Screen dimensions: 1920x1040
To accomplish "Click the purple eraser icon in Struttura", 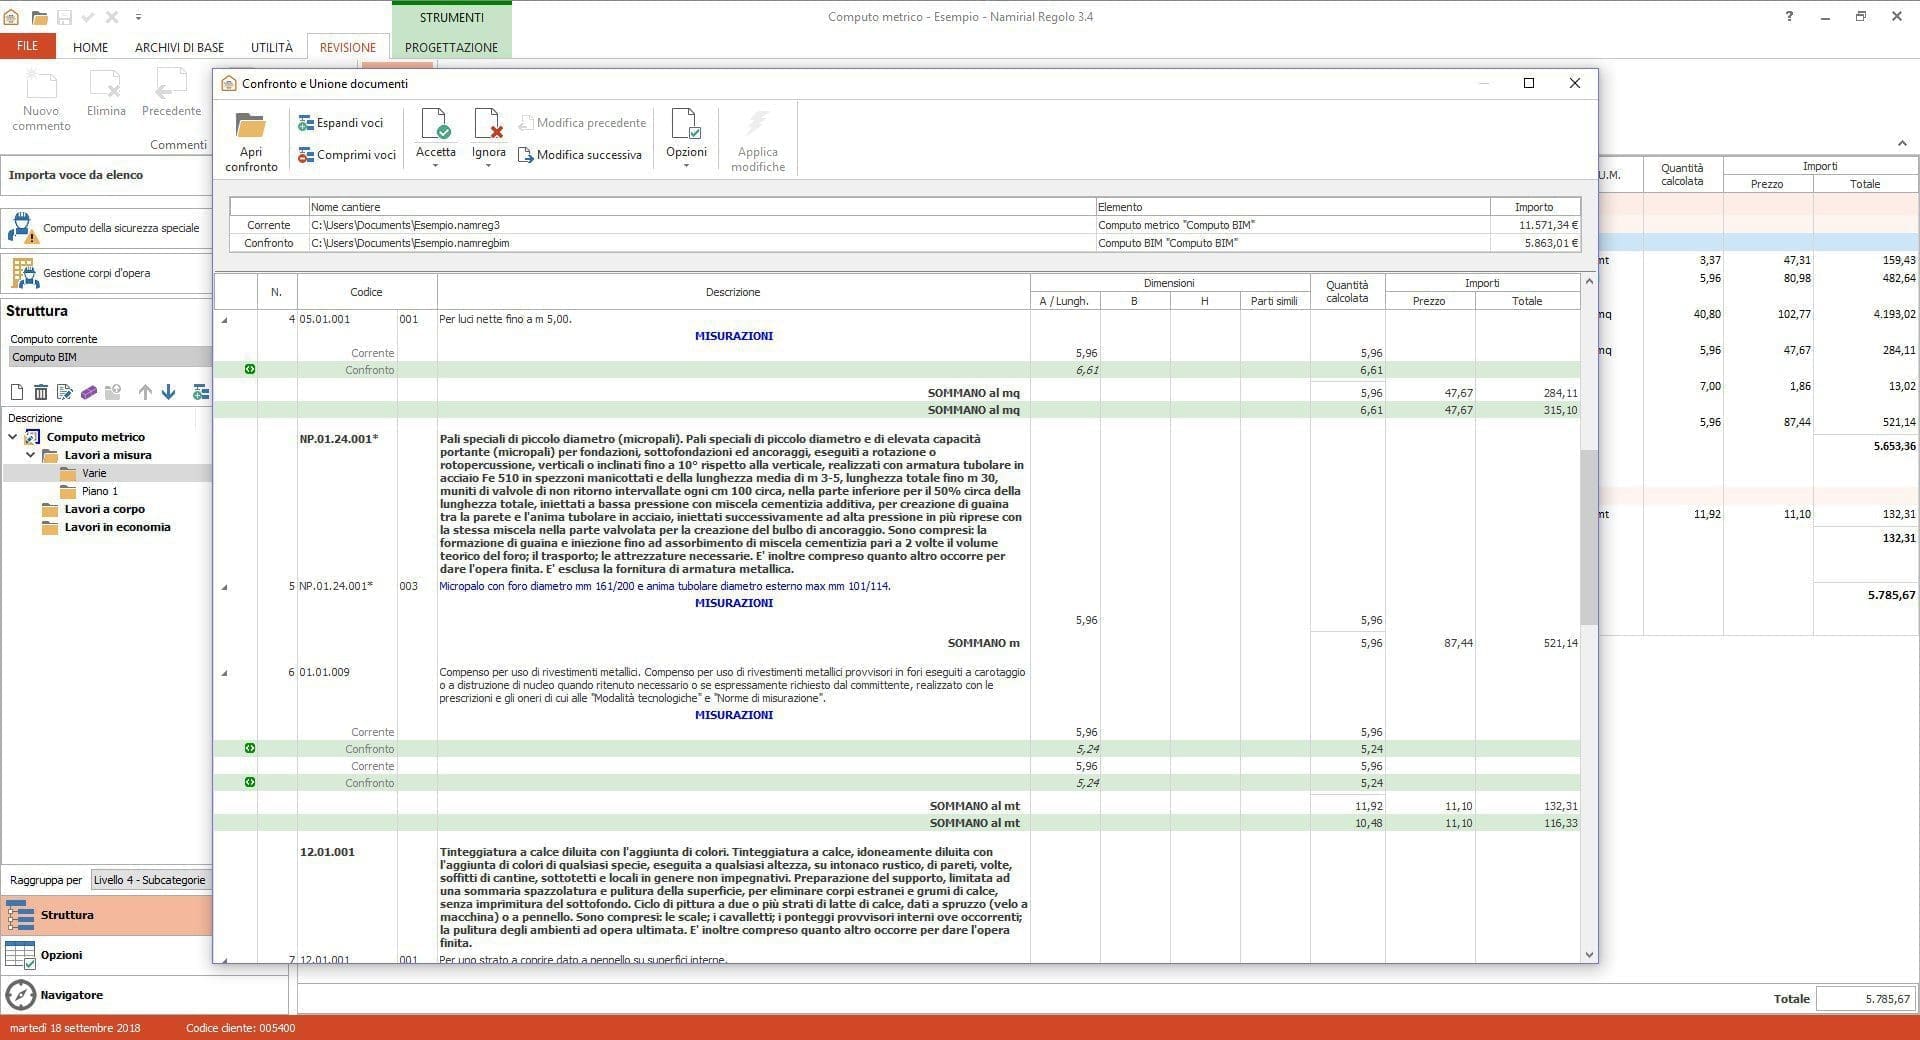I will click(x=89, y=392).
